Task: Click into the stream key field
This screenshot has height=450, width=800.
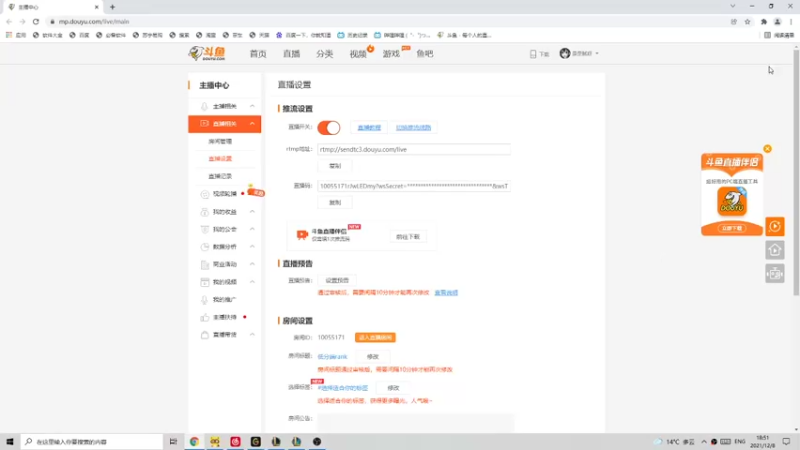Action: 414,186
